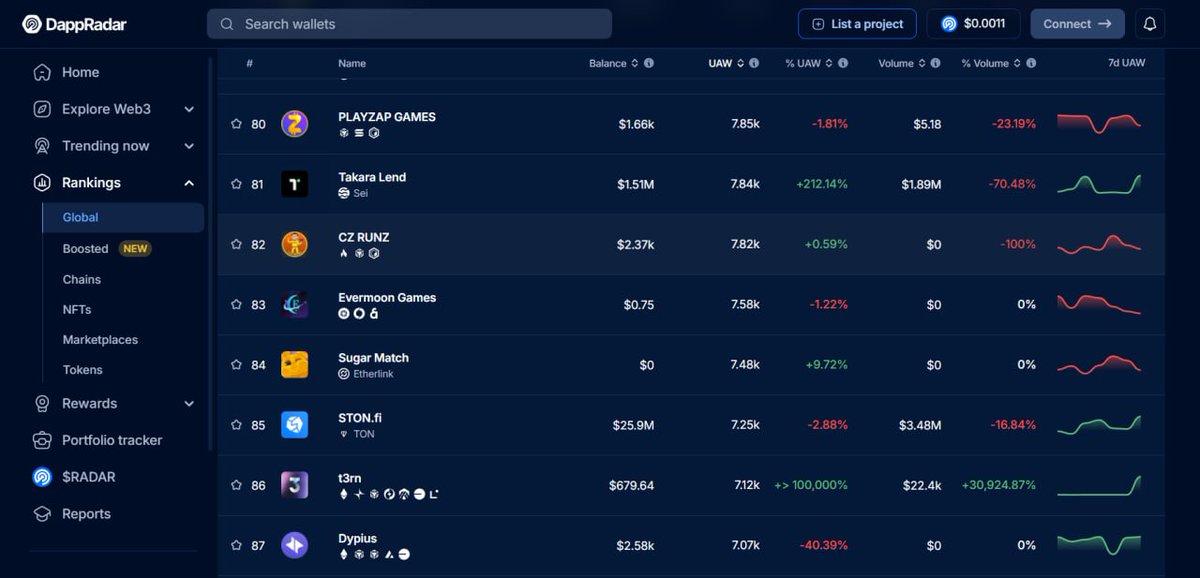
Task: Click STON.fi balance $25.9M
Action: (633, 425)
